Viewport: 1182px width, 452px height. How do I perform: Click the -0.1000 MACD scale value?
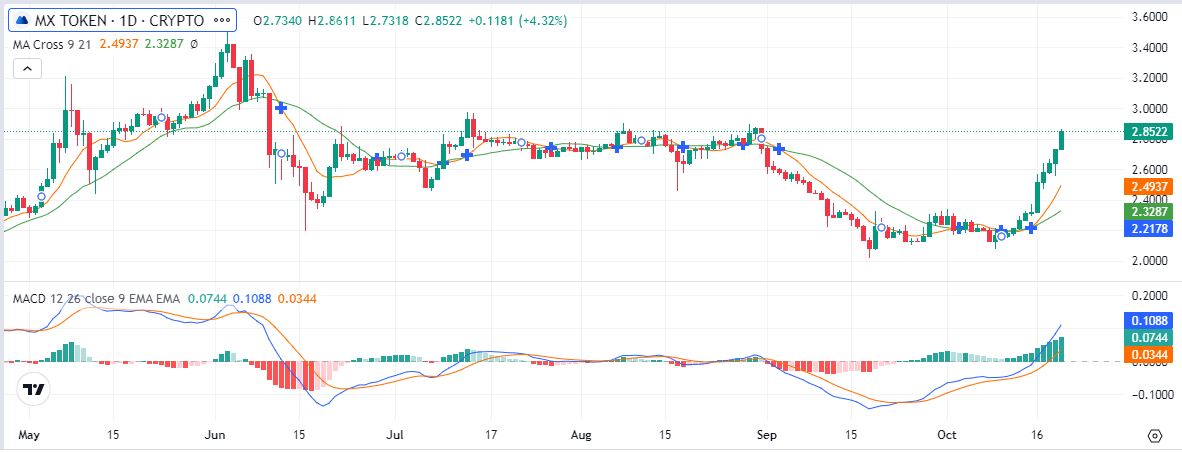(x=1151, y=394)
